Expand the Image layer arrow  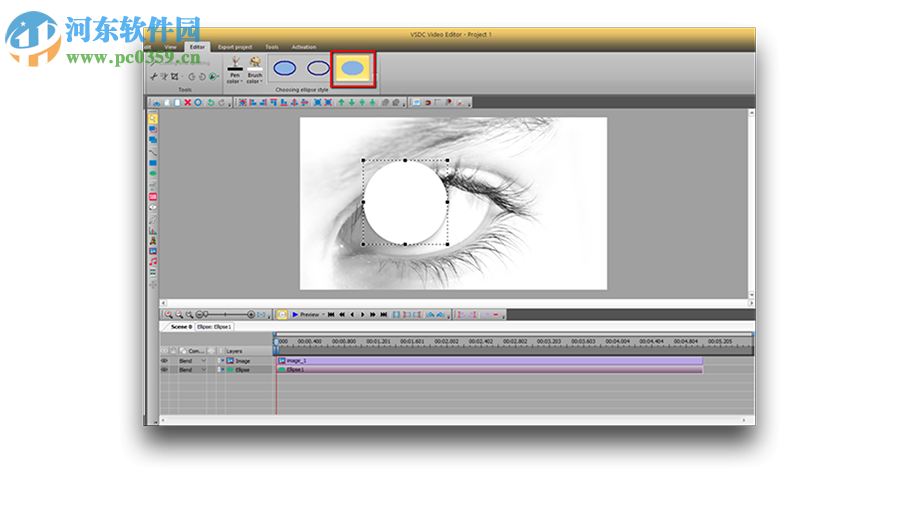click(x=223, y=360)
